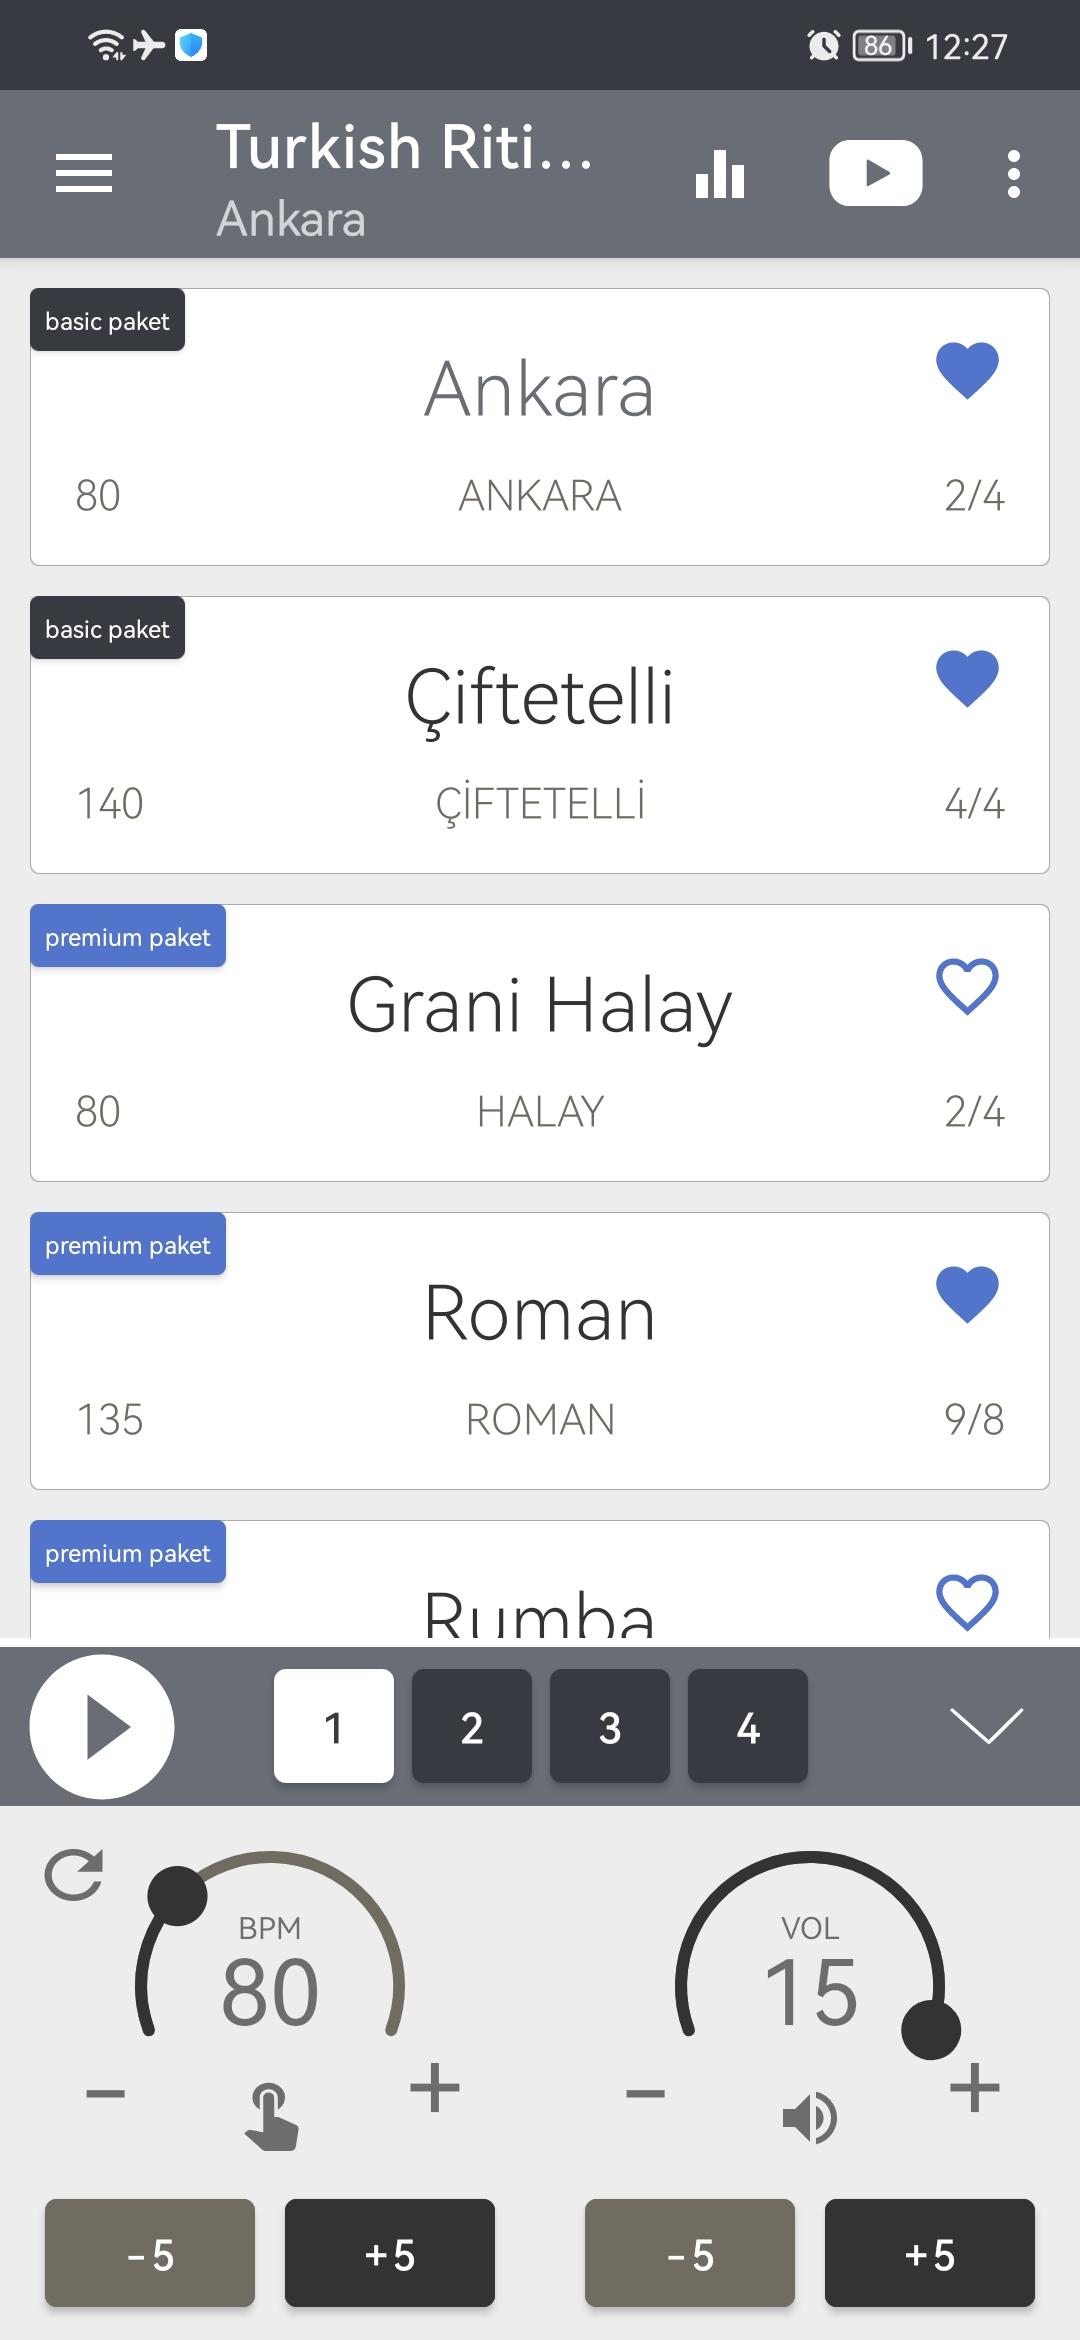
Task: Tap the YouTube video icon
Action: [x=875, y=174]
